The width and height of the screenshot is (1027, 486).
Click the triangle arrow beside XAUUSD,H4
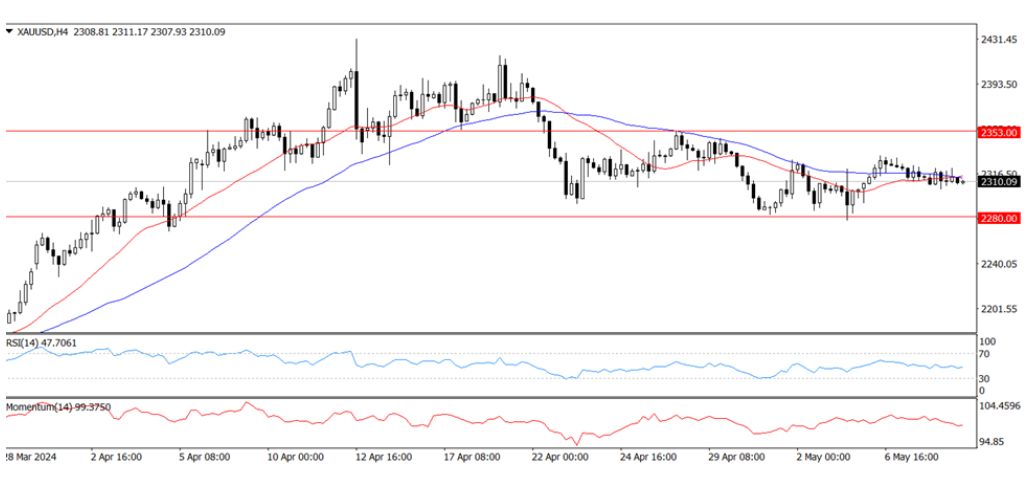click(x=10, y=32)
